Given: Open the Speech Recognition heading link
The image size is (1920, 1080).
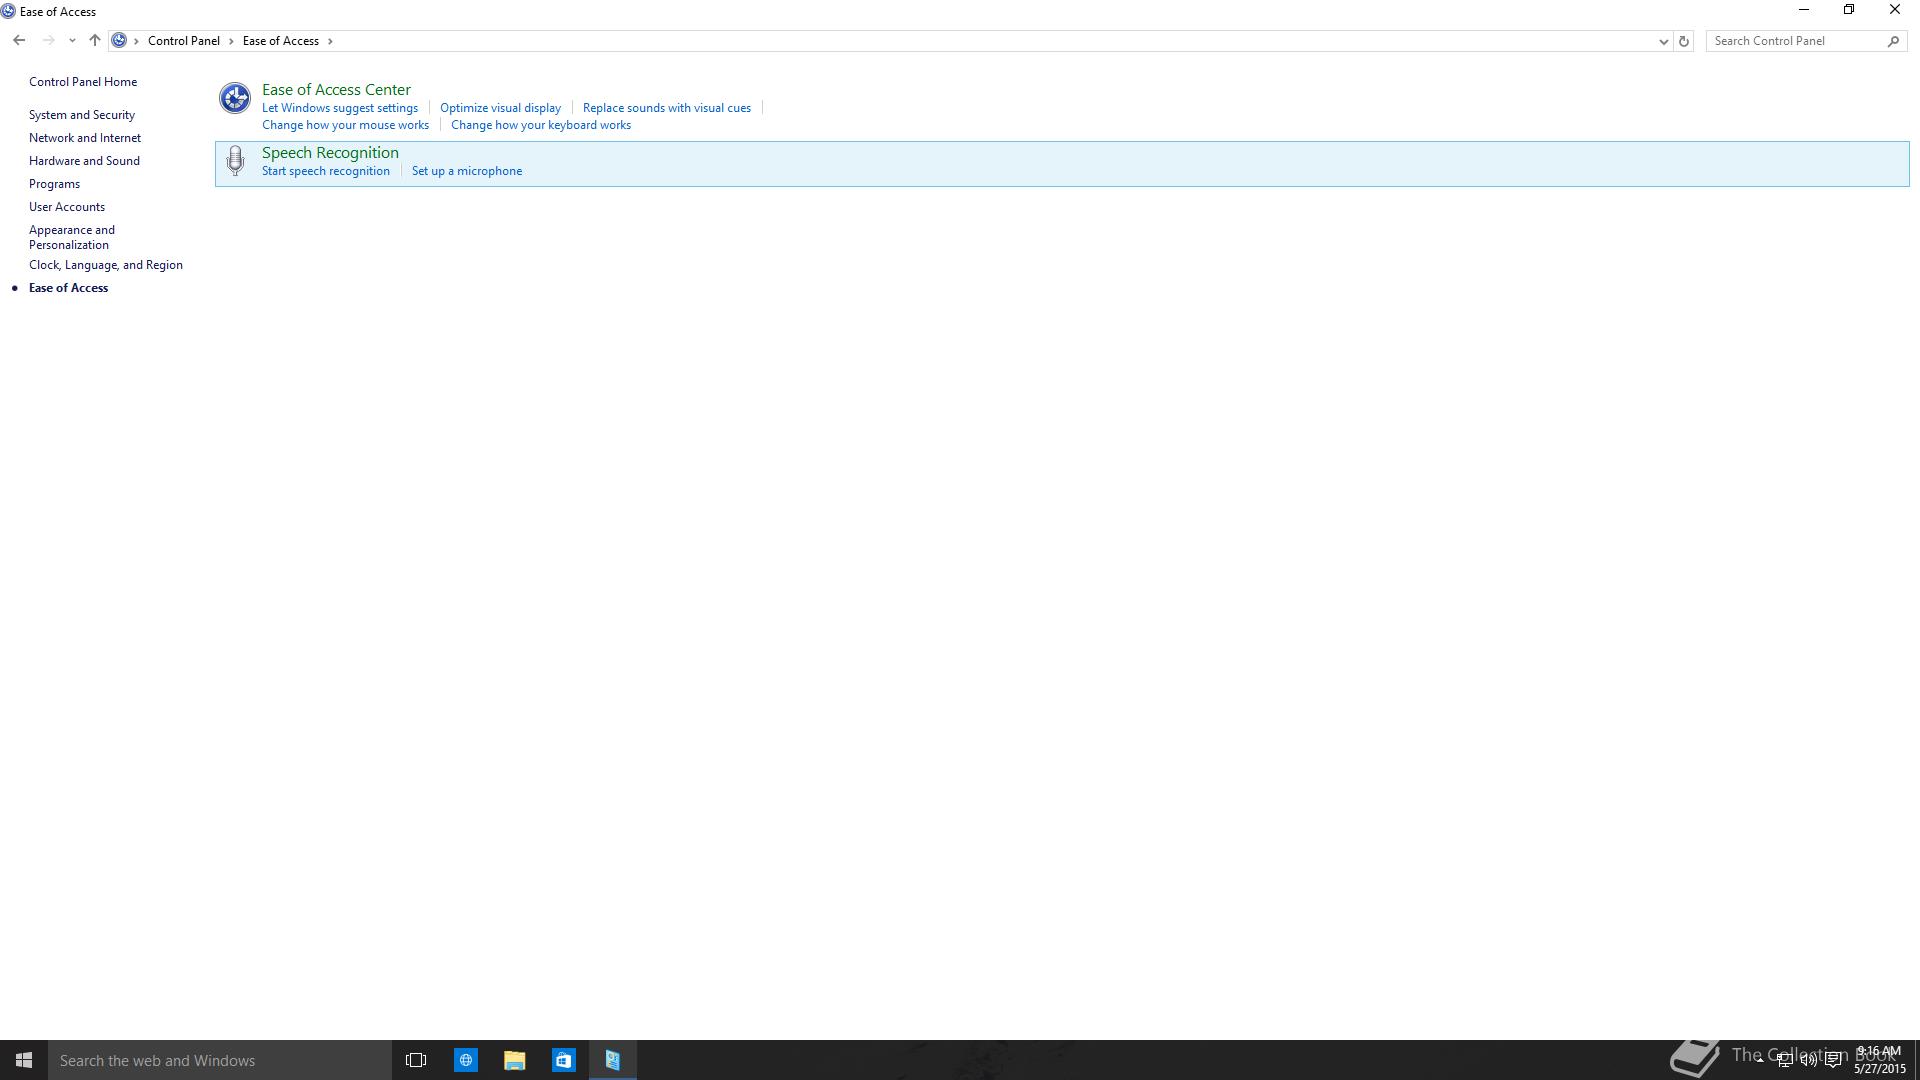Looking at the screenshot, I should [330, 153].
